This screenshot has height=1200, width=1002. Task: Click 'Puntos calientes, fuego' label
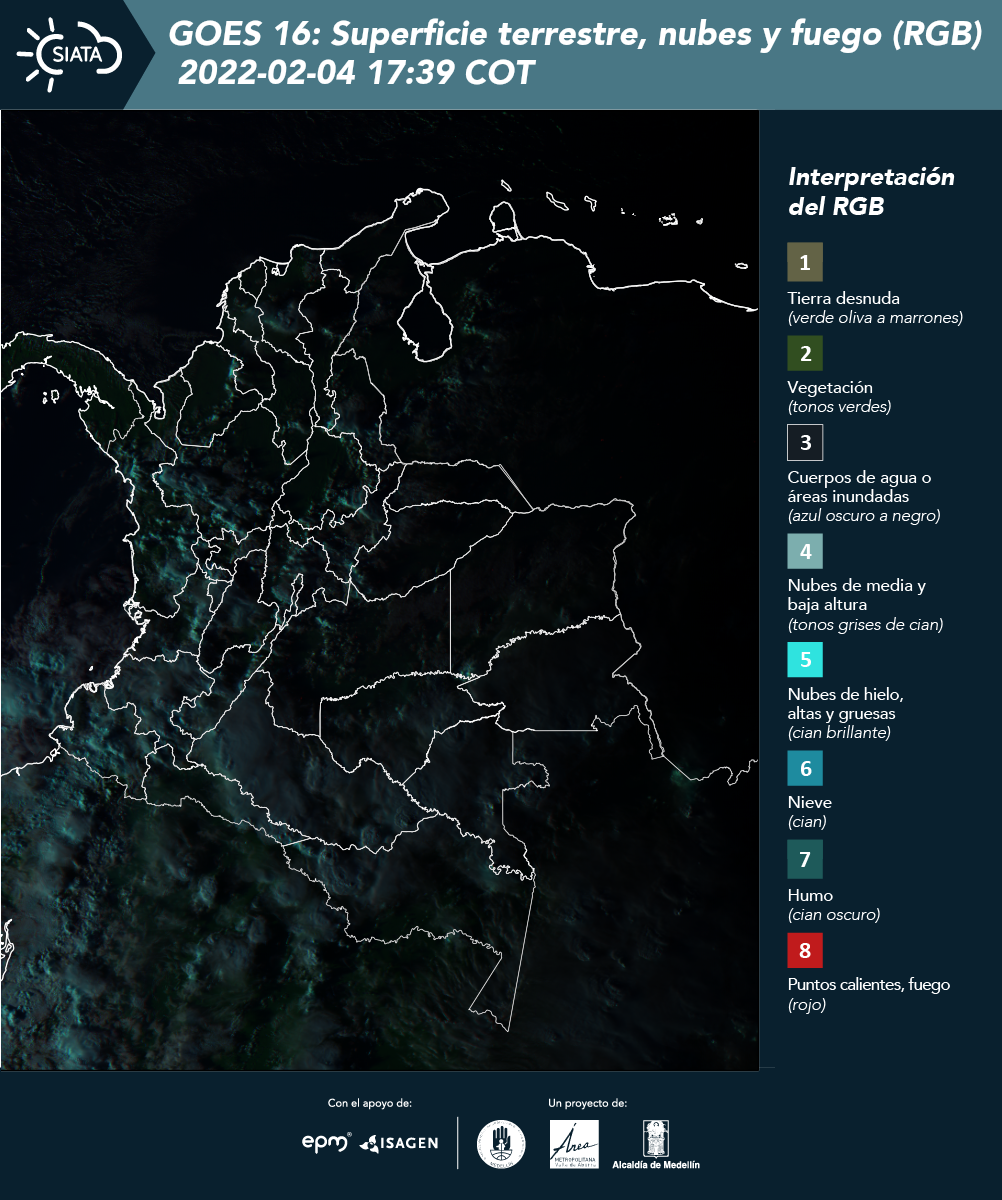(x=869, y=985)
